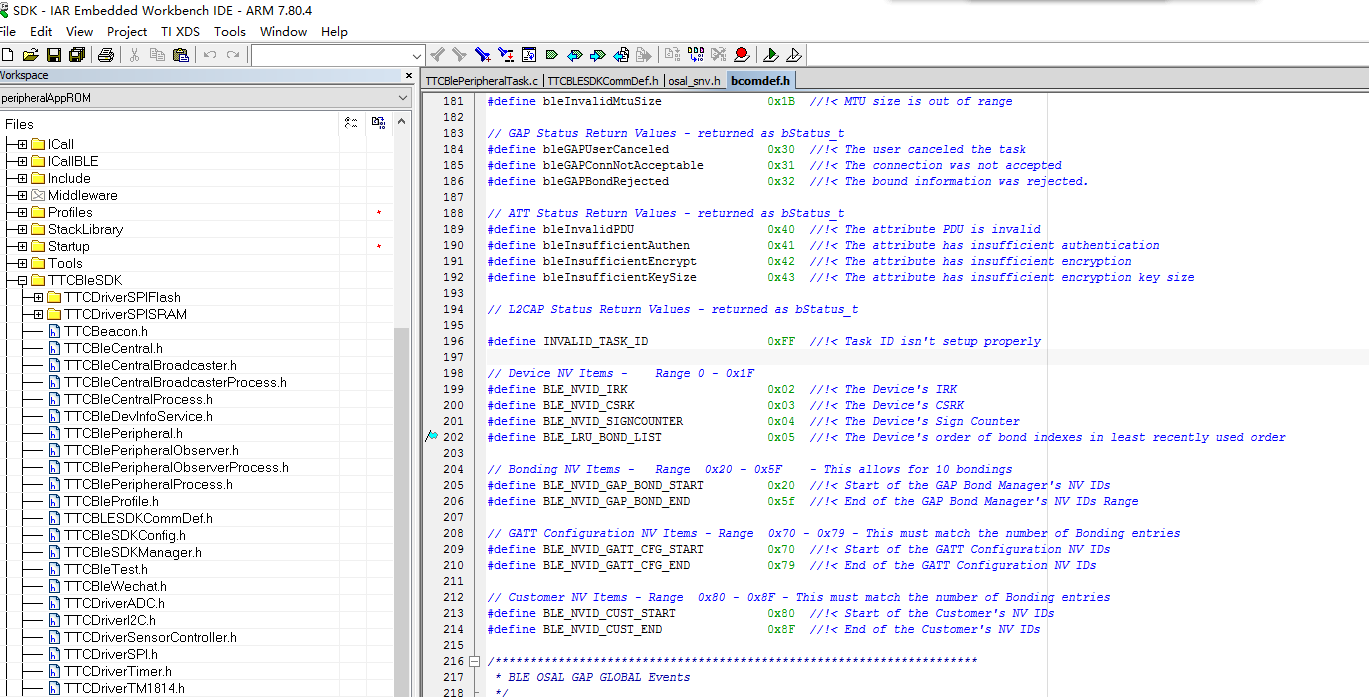Create a new document with the New icon
Viewport: 1369px width, 697px height.
click(8, 55)
